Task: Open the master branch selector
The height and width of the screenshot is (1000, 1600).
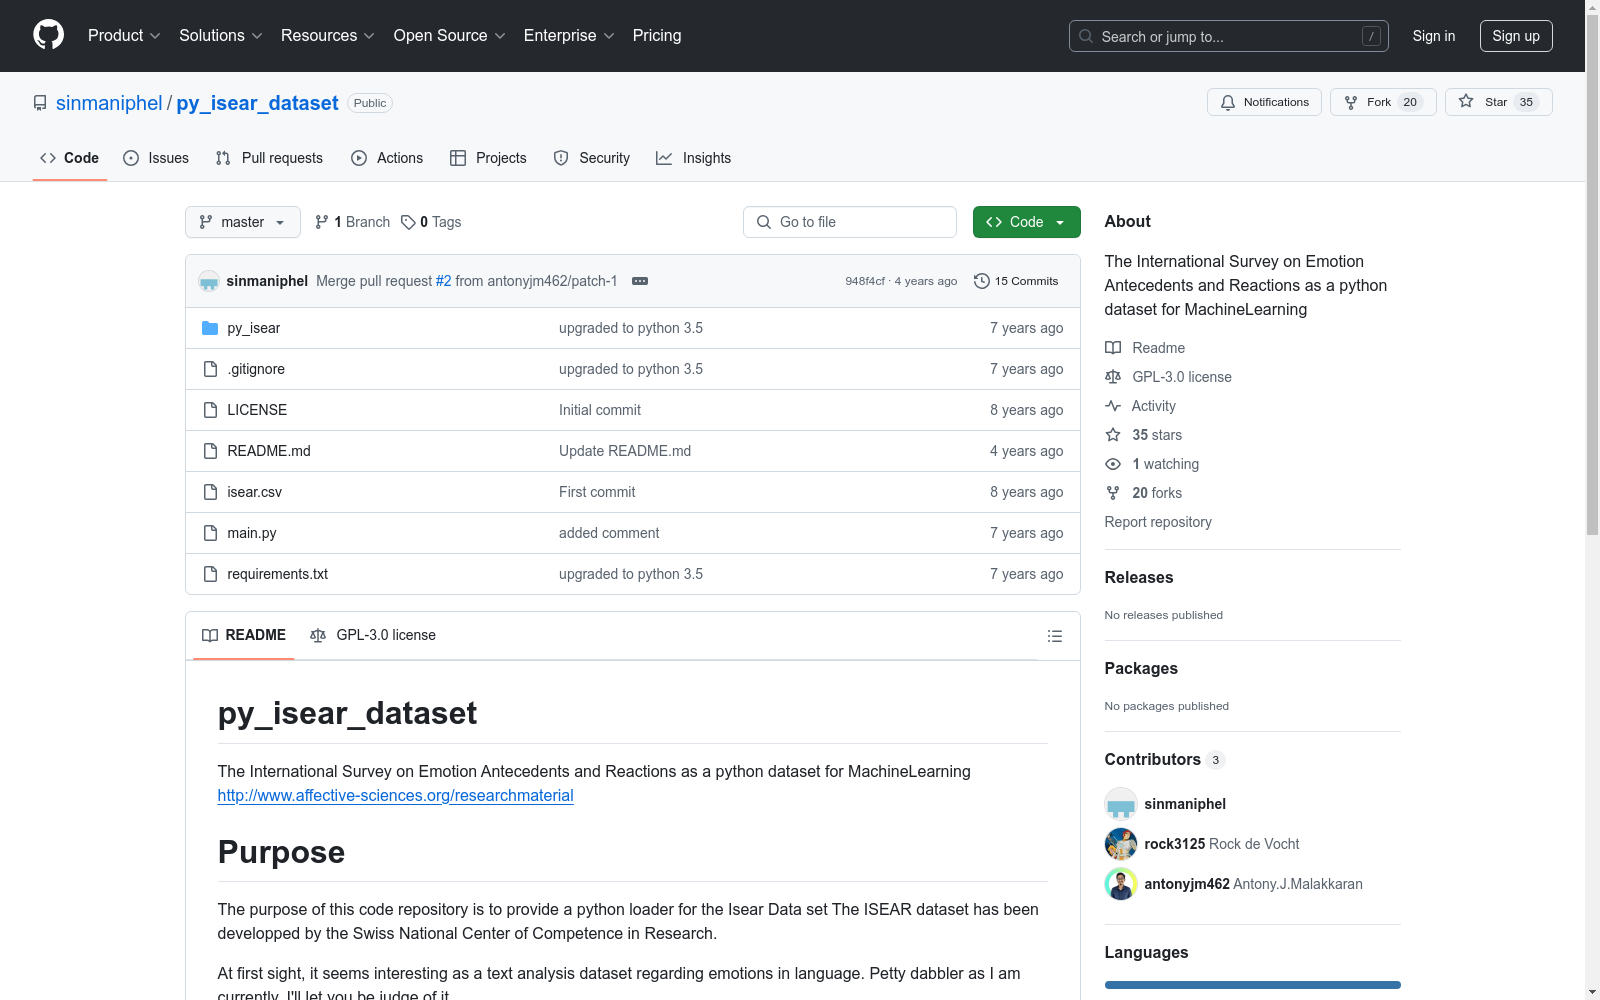Action: (243, 222)
